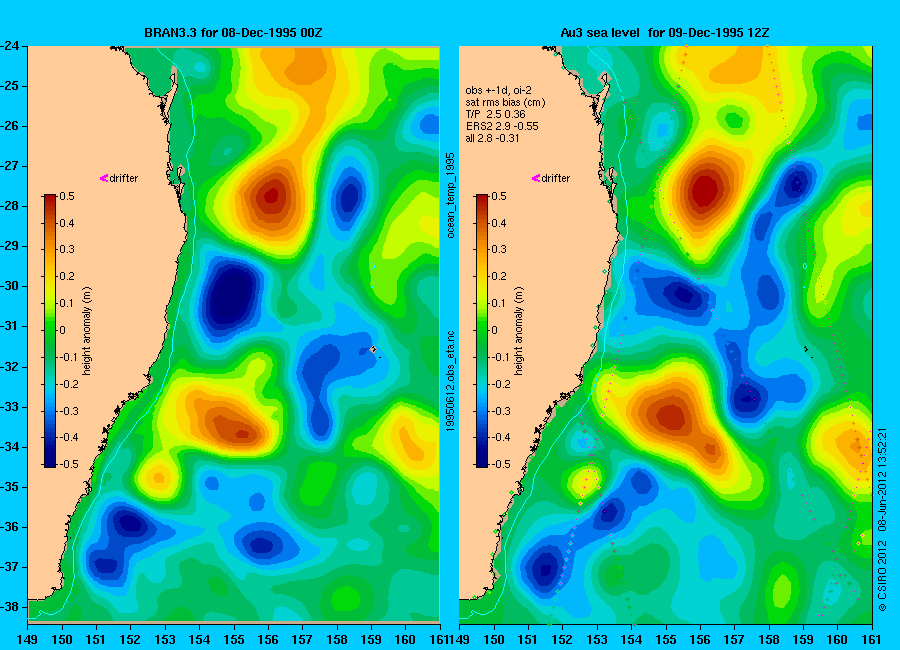900x650 pixels.
Task: Click the vertical '19950612.obs_eta.nc' filename
Action: (451, 381)
